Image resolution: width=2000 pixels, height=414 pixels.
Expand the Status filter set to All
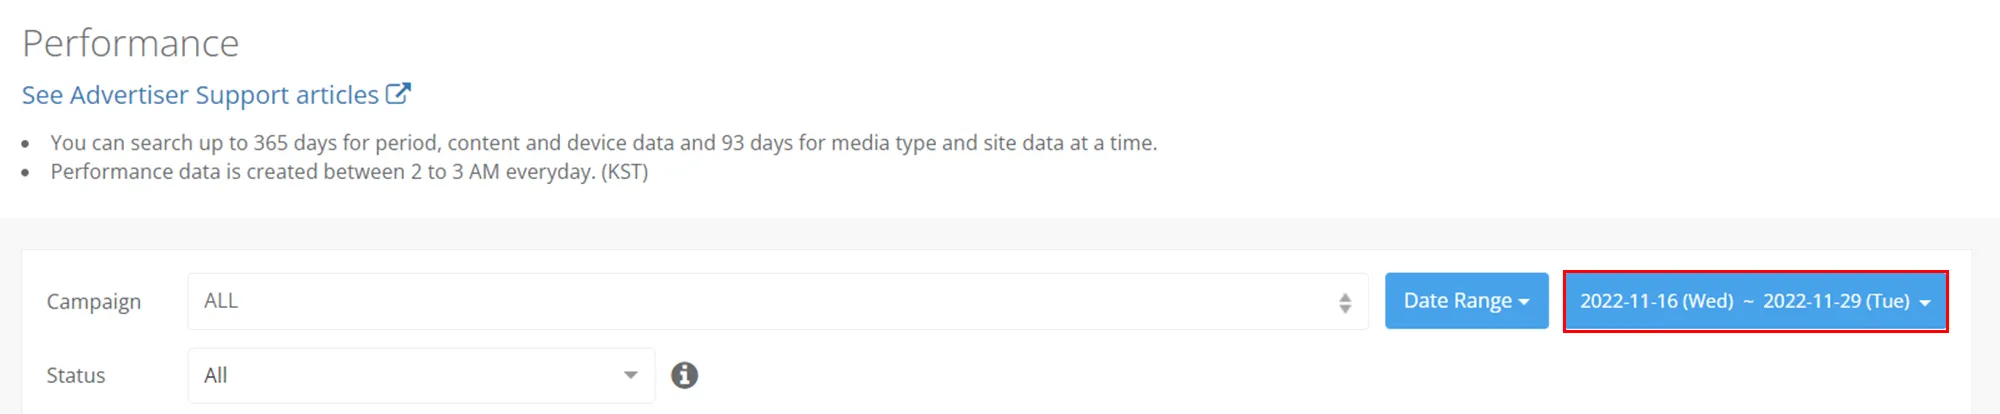tap(421, 375)
